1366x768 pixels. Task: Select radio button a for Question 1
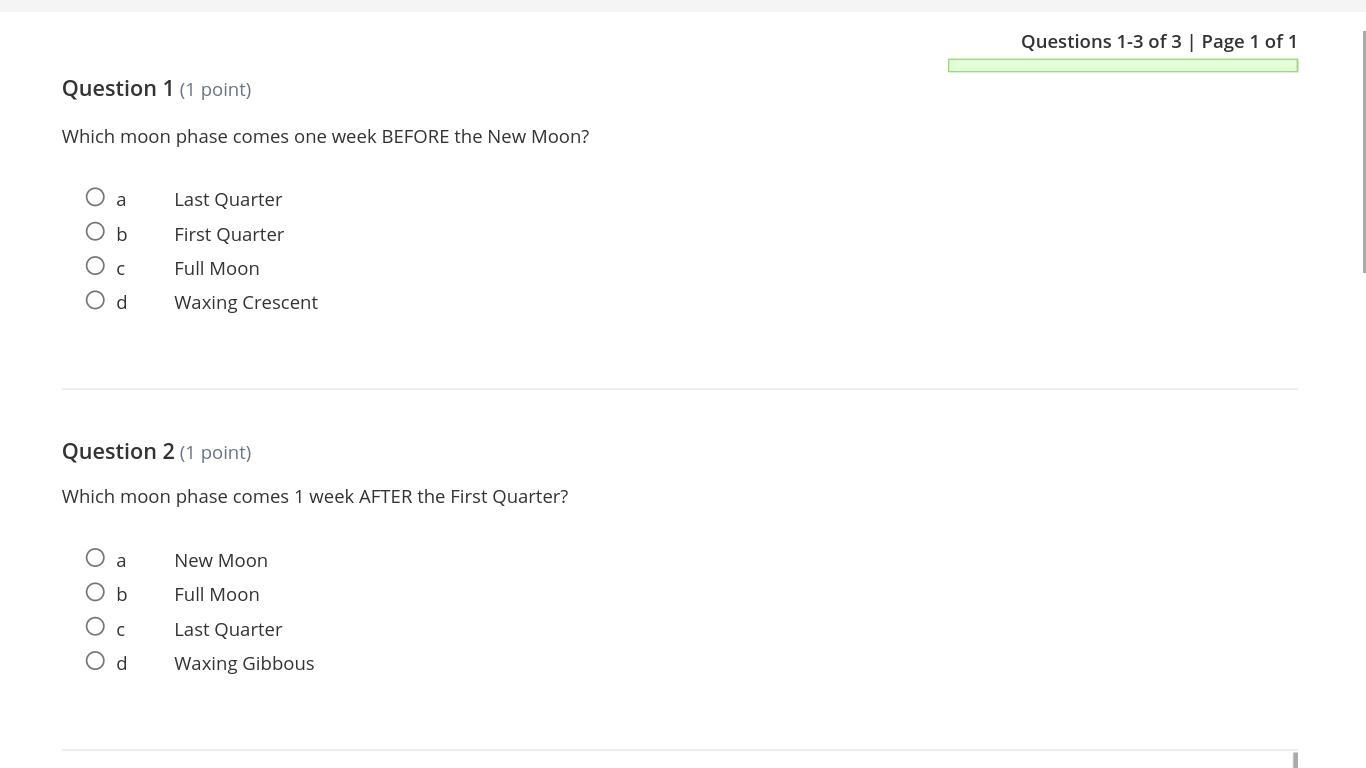coord(95,197)
